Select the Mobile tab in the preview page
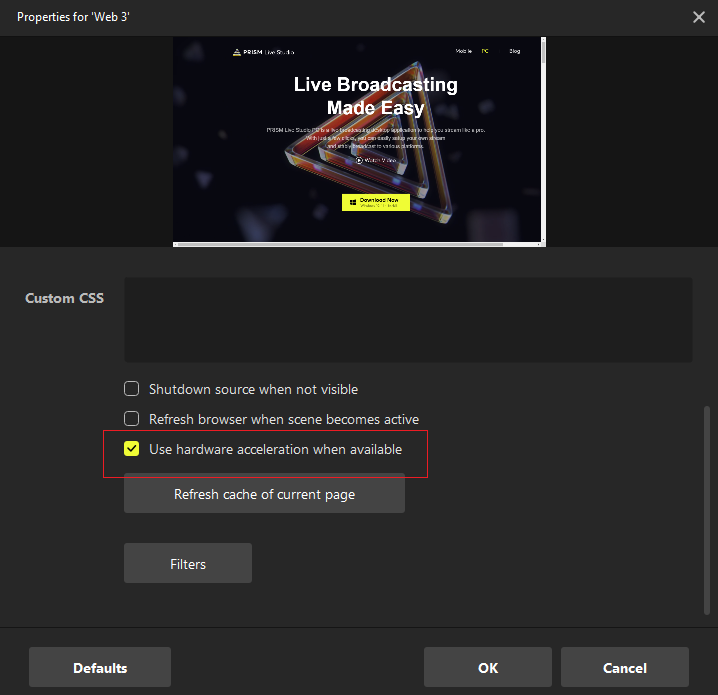718x695 pixels. click(464, 50)
